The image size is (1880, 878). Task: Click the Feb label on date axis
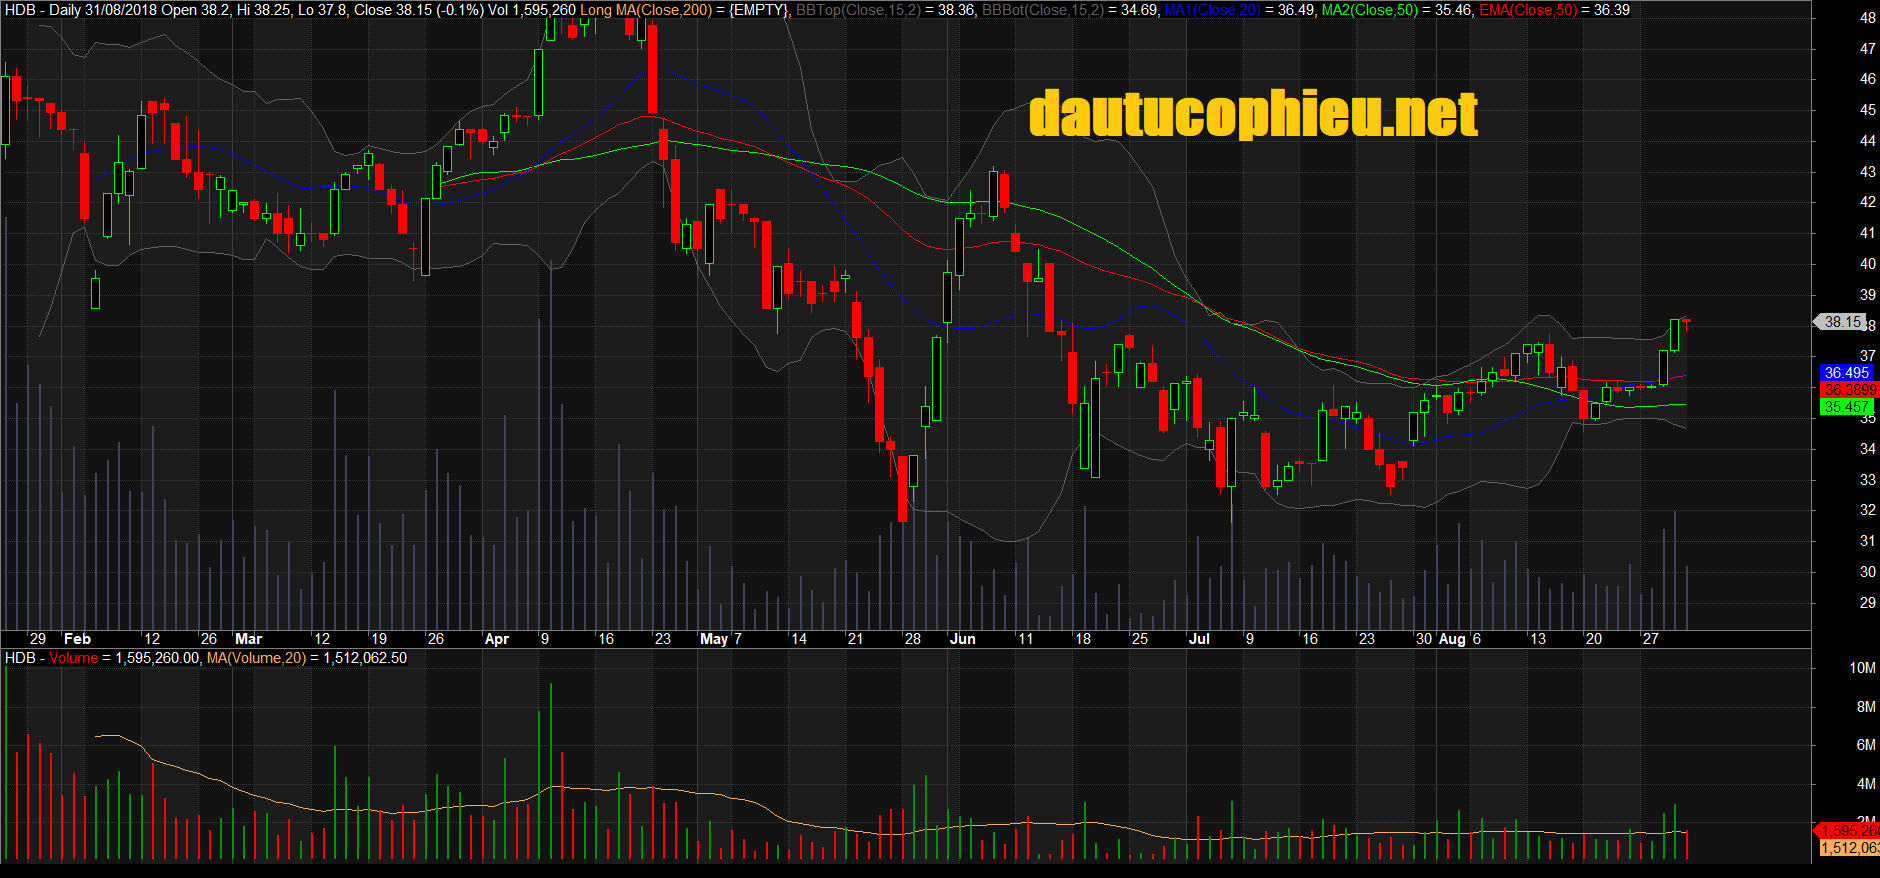point(77,639)
